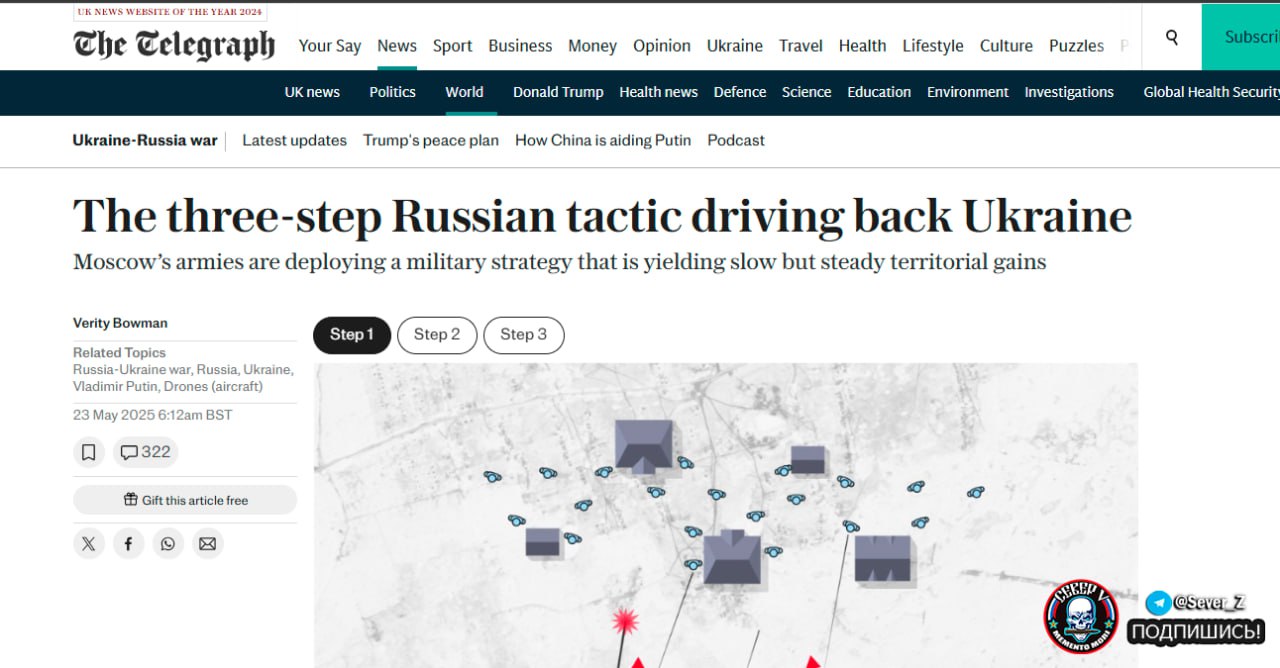Share article on X (Twitter)
The width and height of the screenshot is (1280, 668).
[89, 543]
